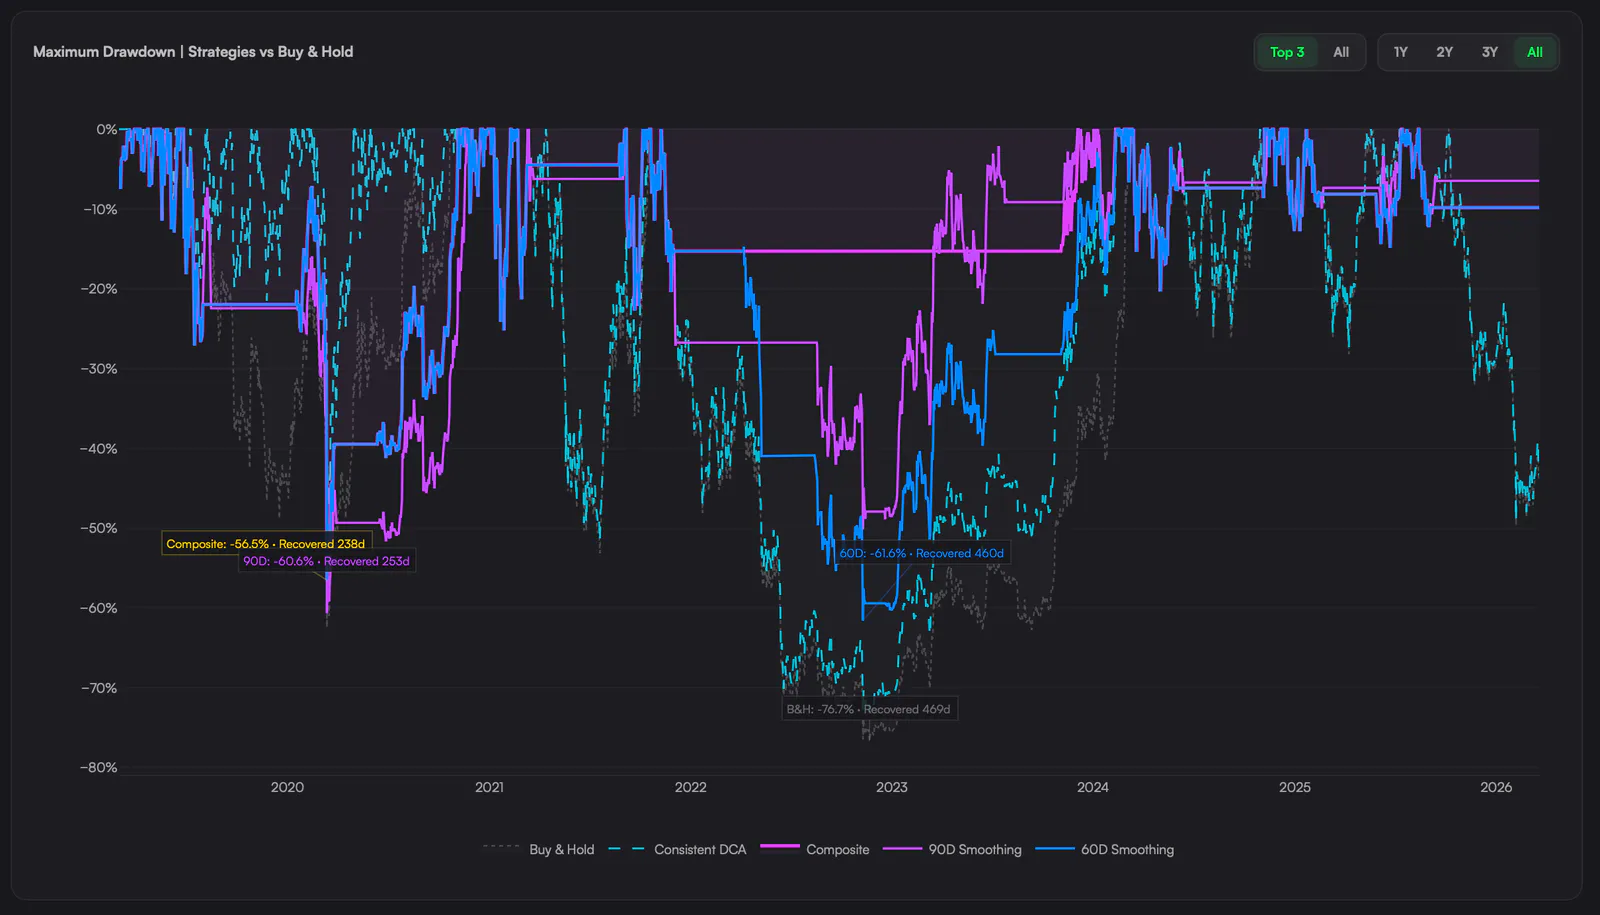Select the All time range button
The width and height of the screenshot is (1600, 915).
point(1534,52)
